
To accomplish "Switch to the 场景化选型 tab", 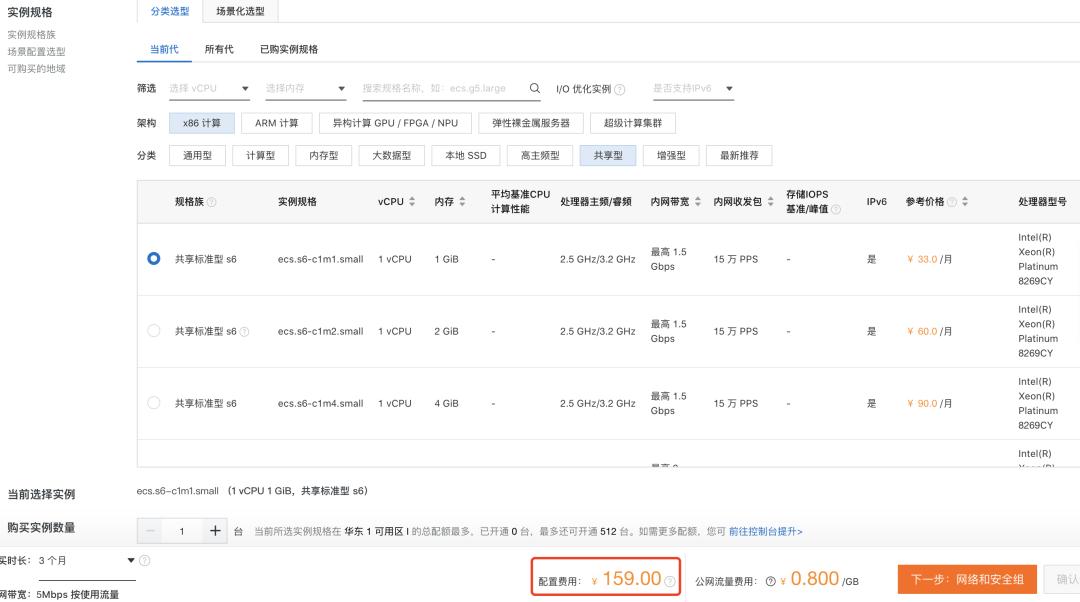I will pyautogui.click(x=241, y=11).
